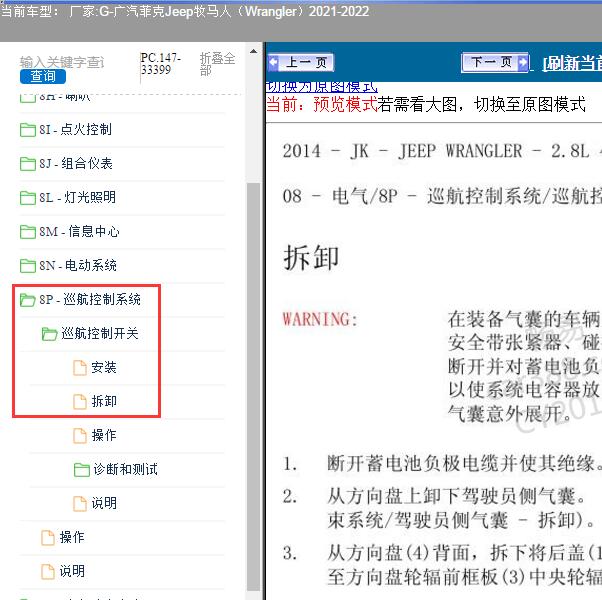The image size is (602, 600).
Task: Expand the 8M - 信息中心 tree item
Action: [x=79, y=231]
